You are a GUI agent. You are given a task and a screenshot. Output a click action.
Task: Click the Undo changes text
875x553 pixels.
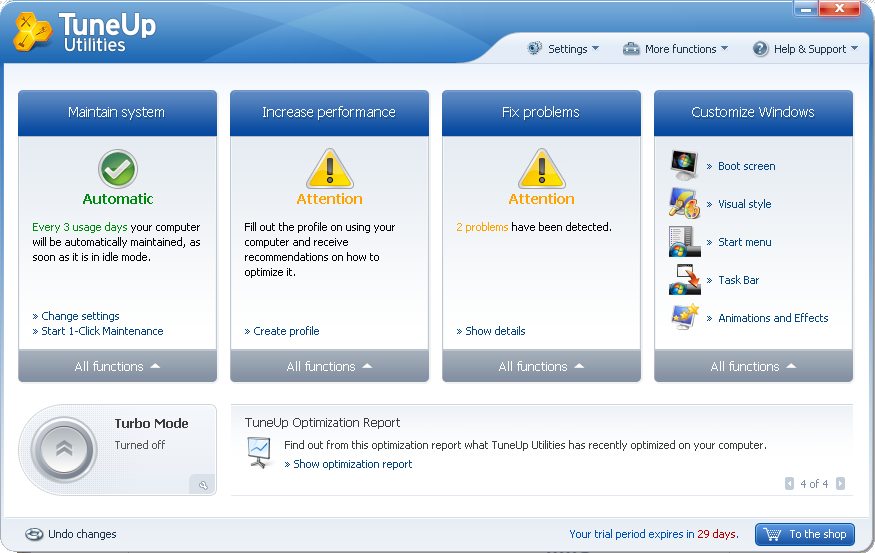point(82,534)
